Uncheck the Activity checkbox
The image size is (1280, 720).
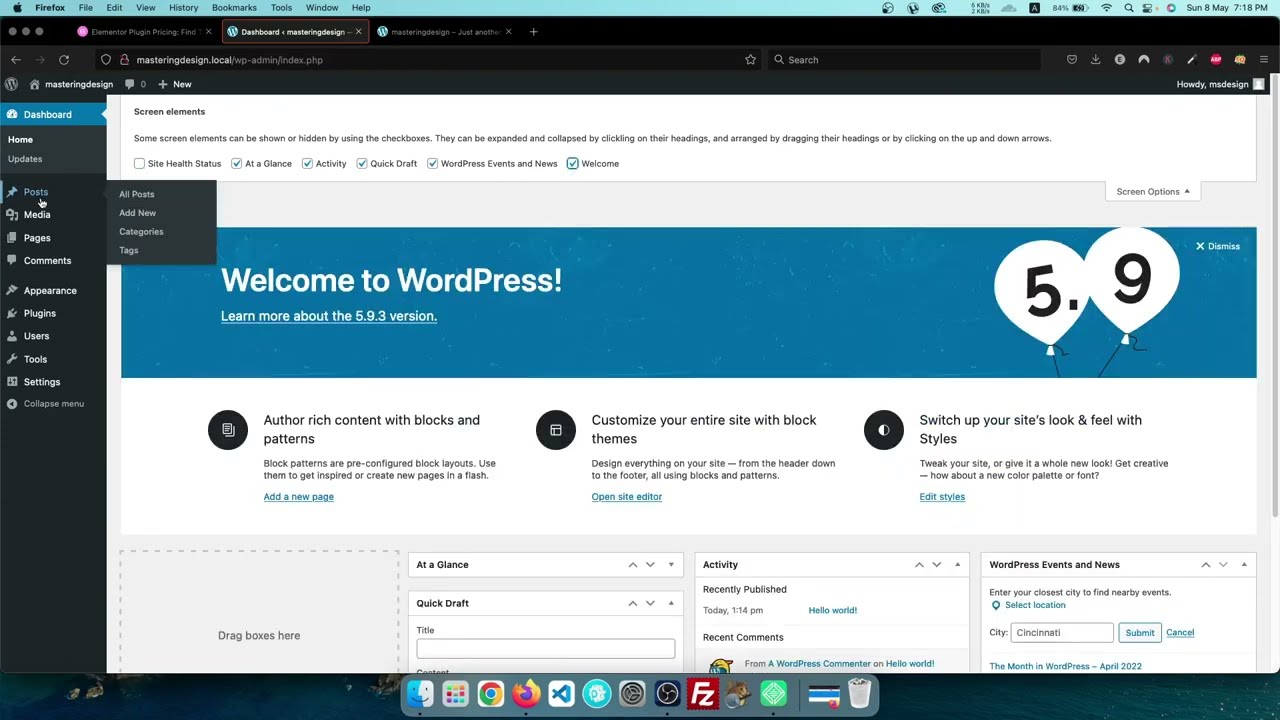(x=307, y=164)
